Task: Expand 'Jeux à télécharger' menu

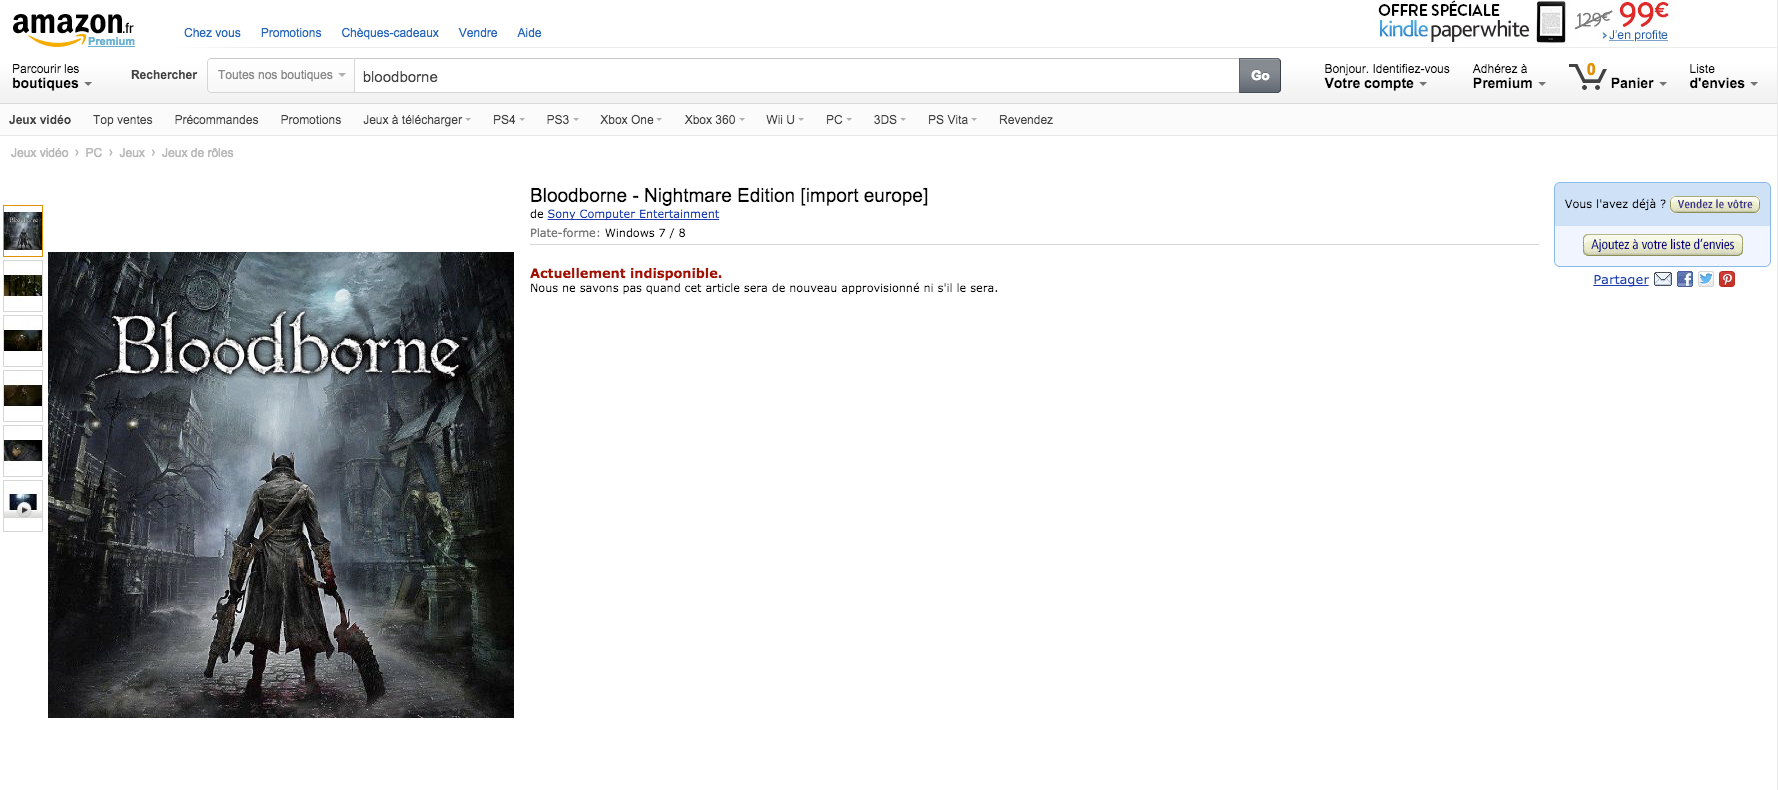Action: point(416,120)
